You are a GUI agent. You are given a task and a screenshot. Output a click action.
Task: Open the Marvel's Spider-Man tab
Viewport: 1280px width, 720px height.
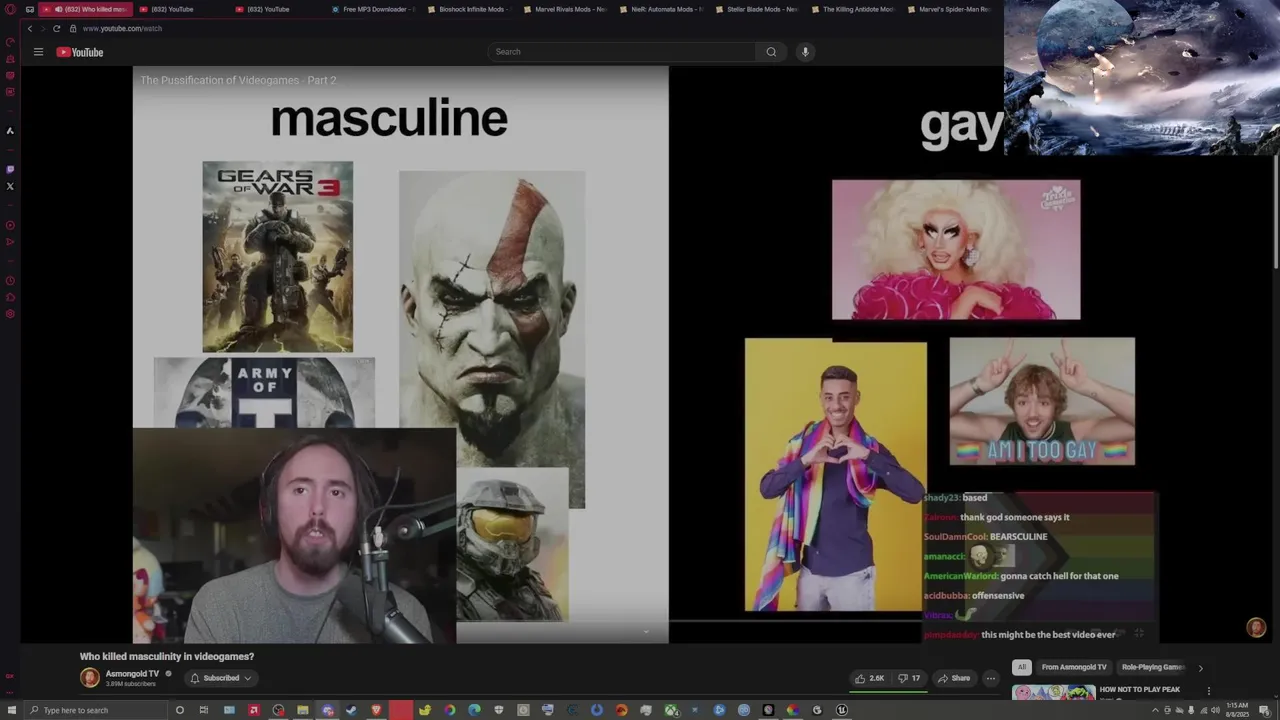point(948,9)
